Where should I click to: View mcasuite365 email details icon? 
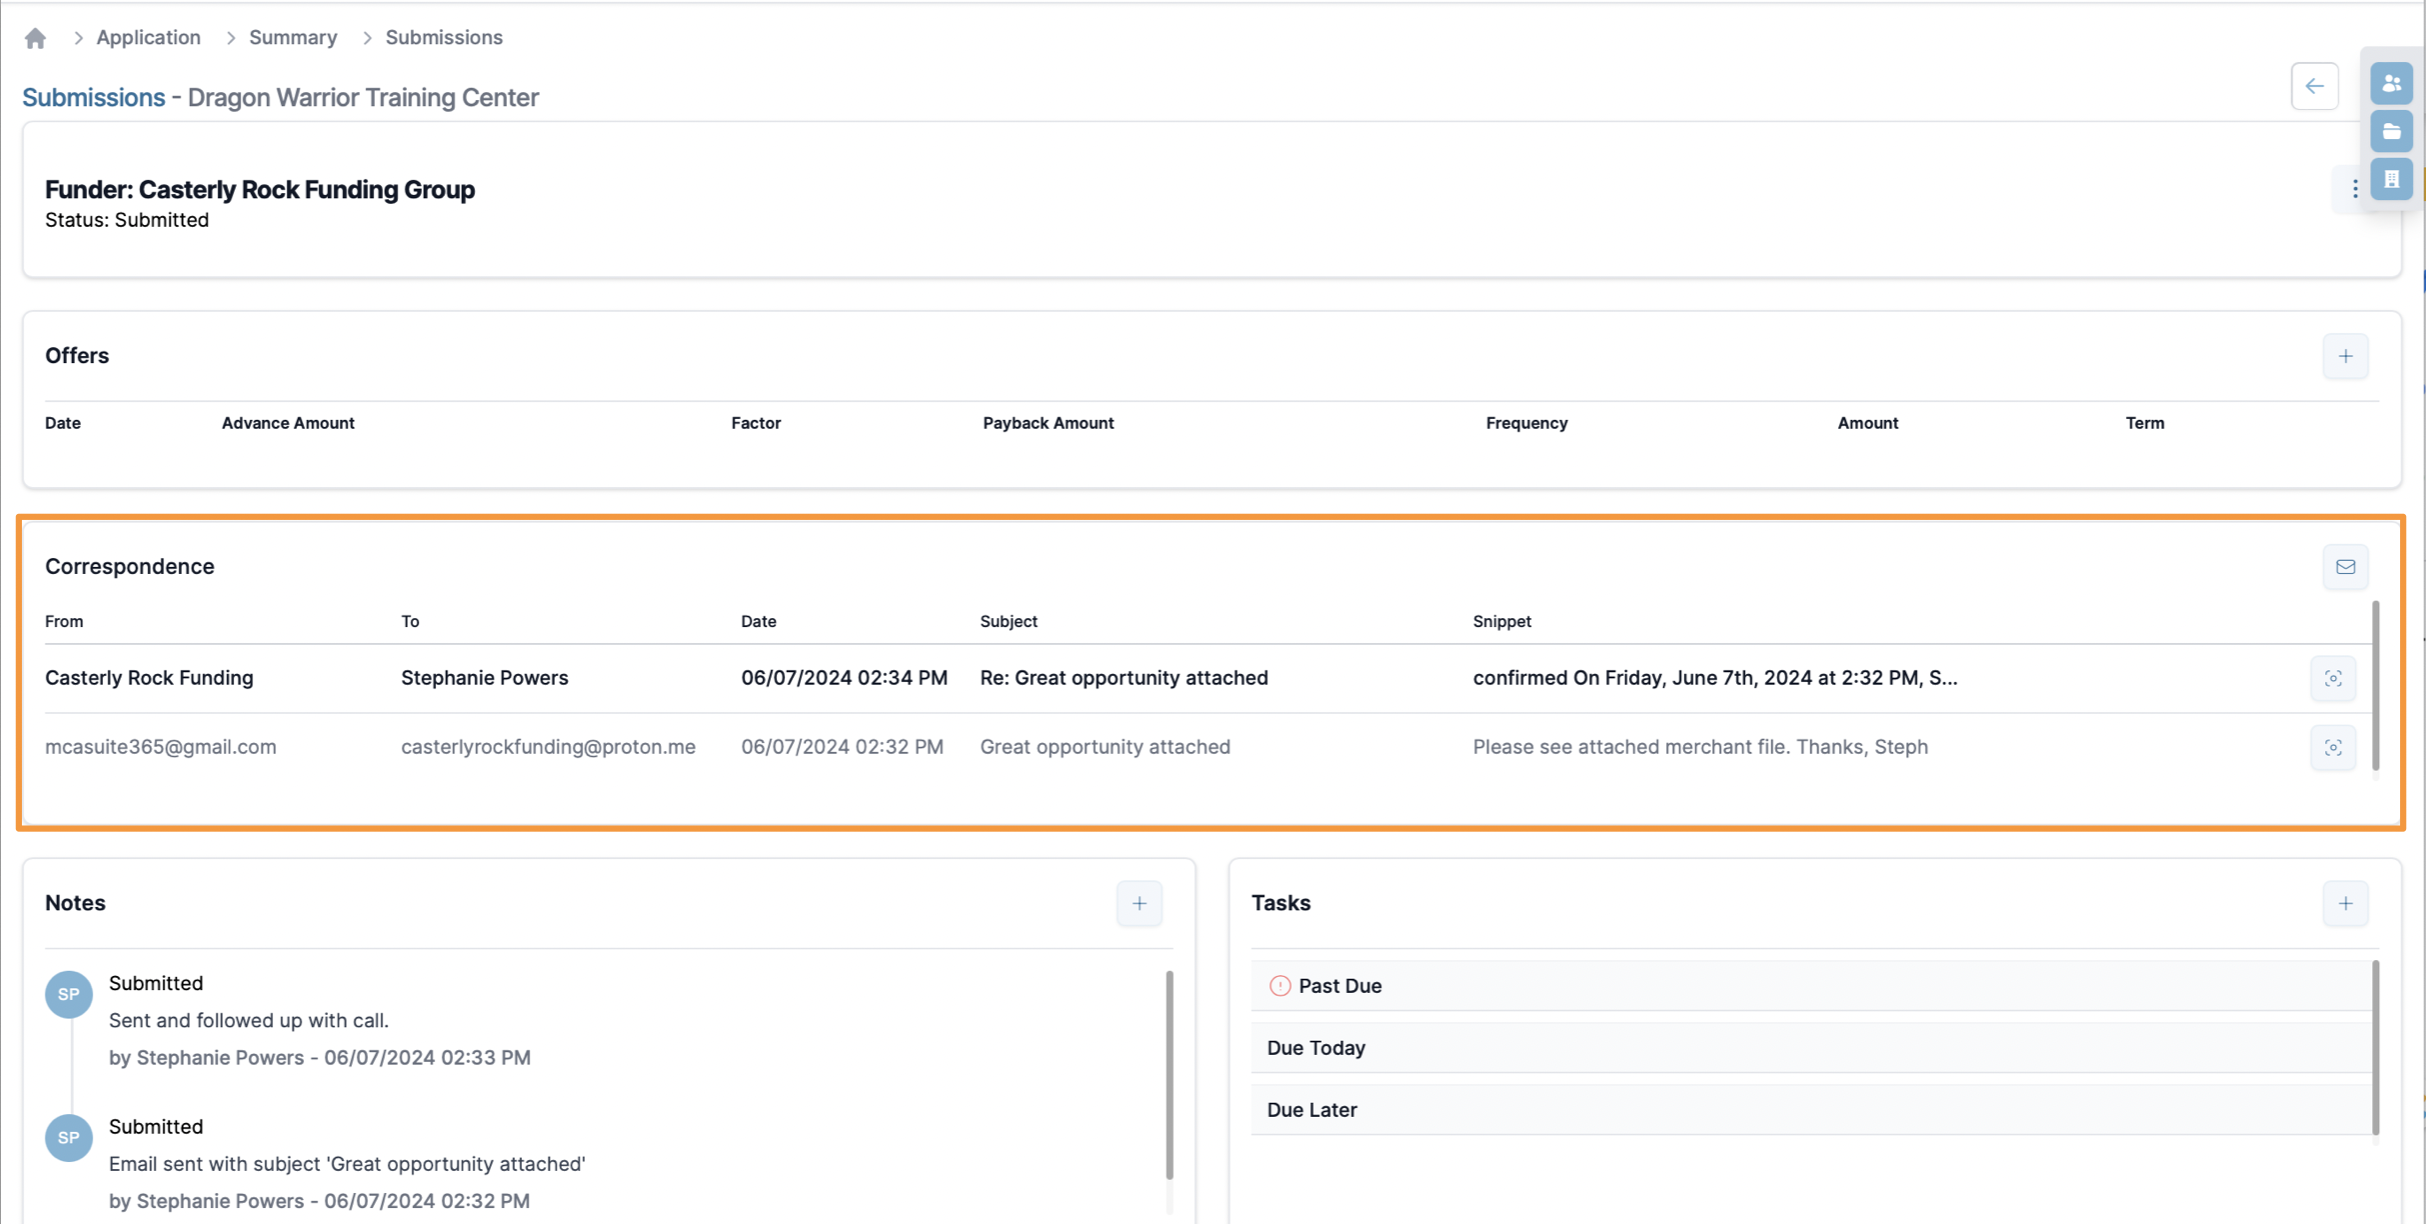tap(2333, 747)
